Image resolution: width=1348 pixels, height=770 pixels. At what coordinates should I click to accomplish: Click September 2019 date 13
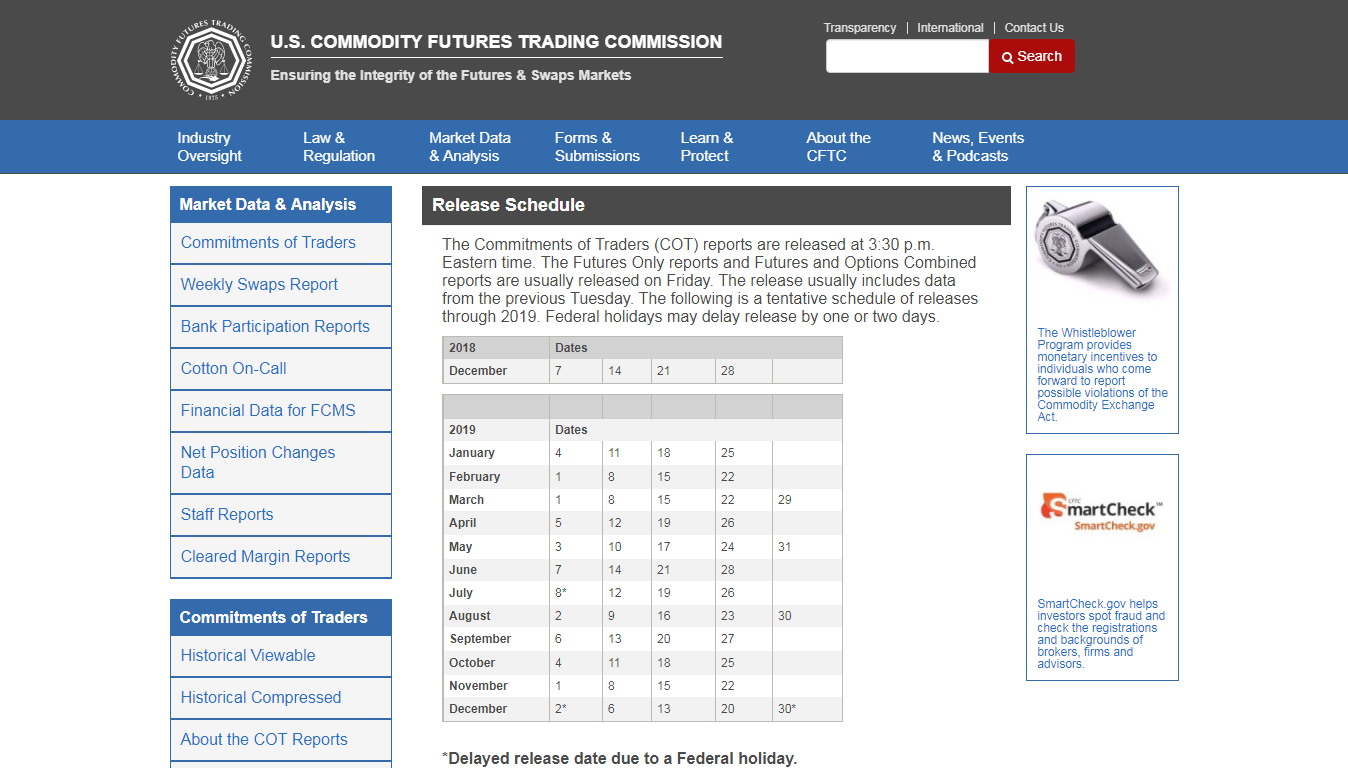[615, 639]
